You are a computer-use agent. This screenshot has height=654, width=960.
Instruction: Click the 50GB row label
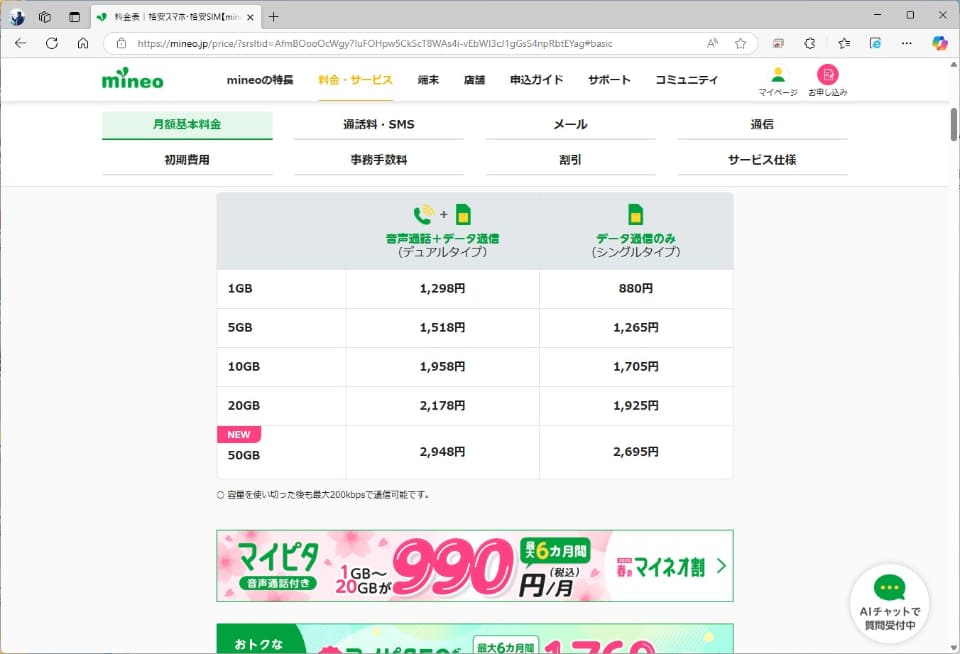(x=244, y=455)
